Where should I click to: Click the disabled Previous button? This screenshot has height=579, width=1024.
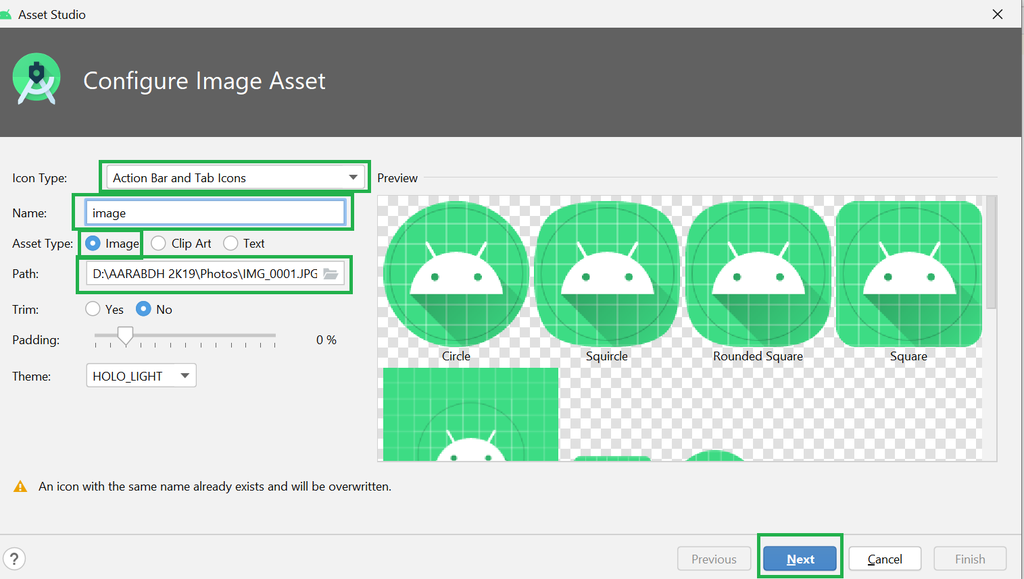[714, 559]
